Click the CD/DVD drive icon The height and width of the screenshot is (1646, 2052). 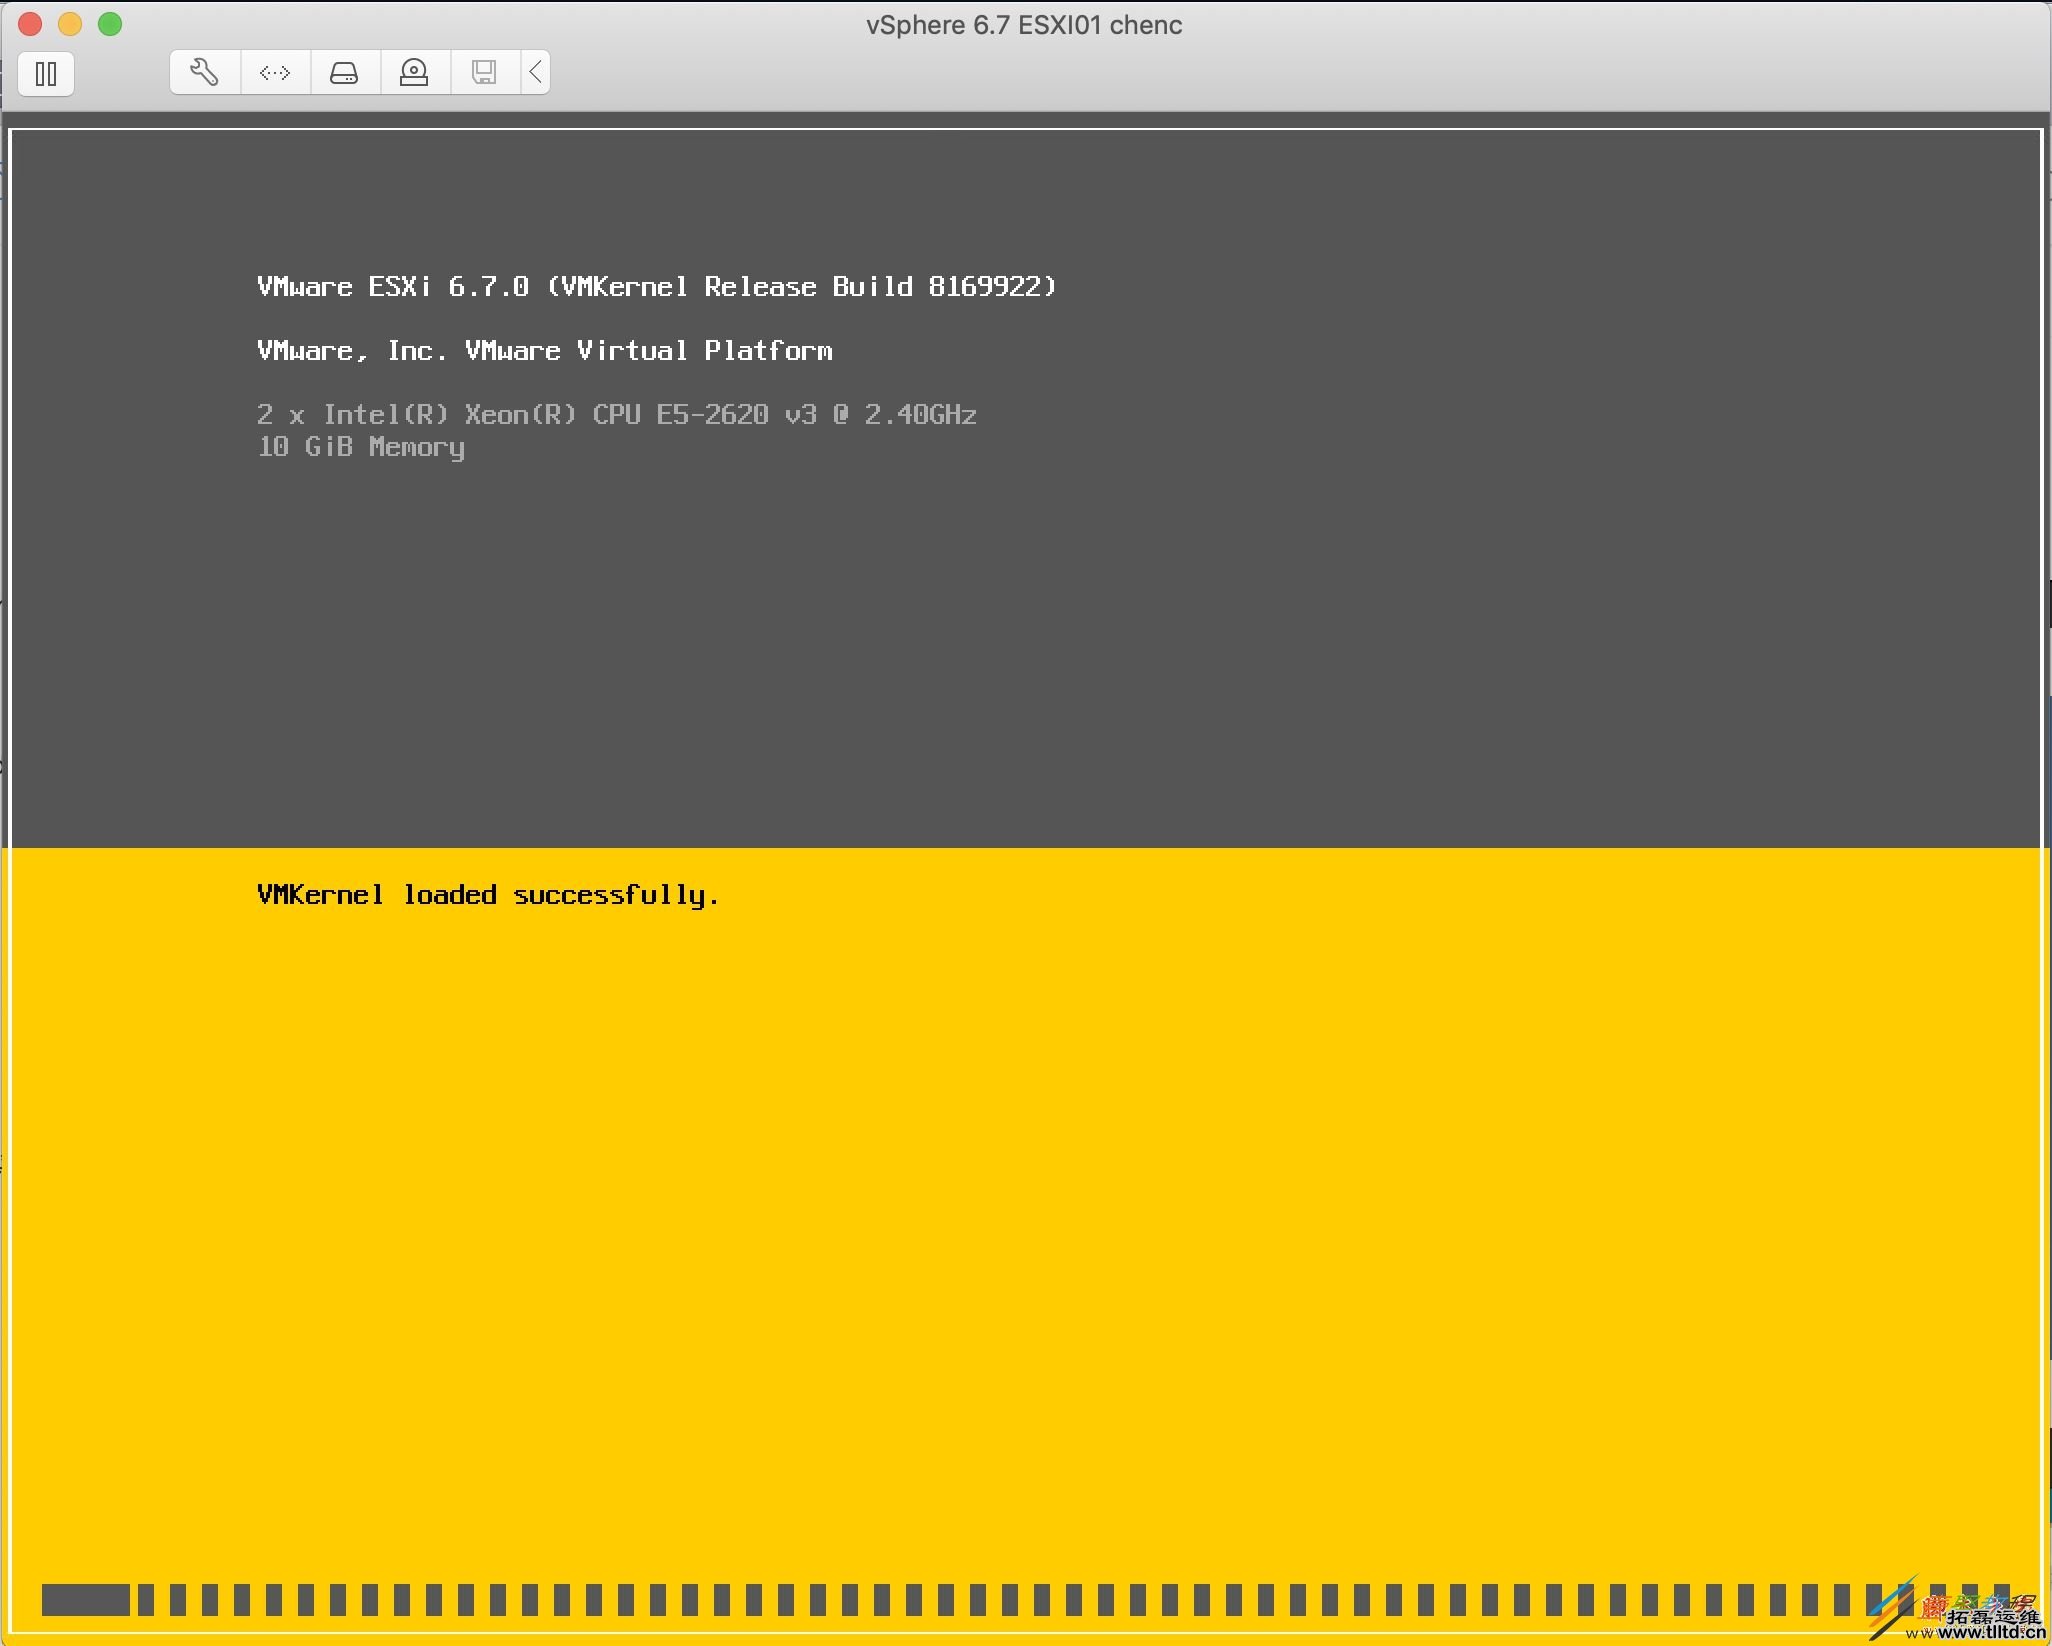(x=415, y=71)
